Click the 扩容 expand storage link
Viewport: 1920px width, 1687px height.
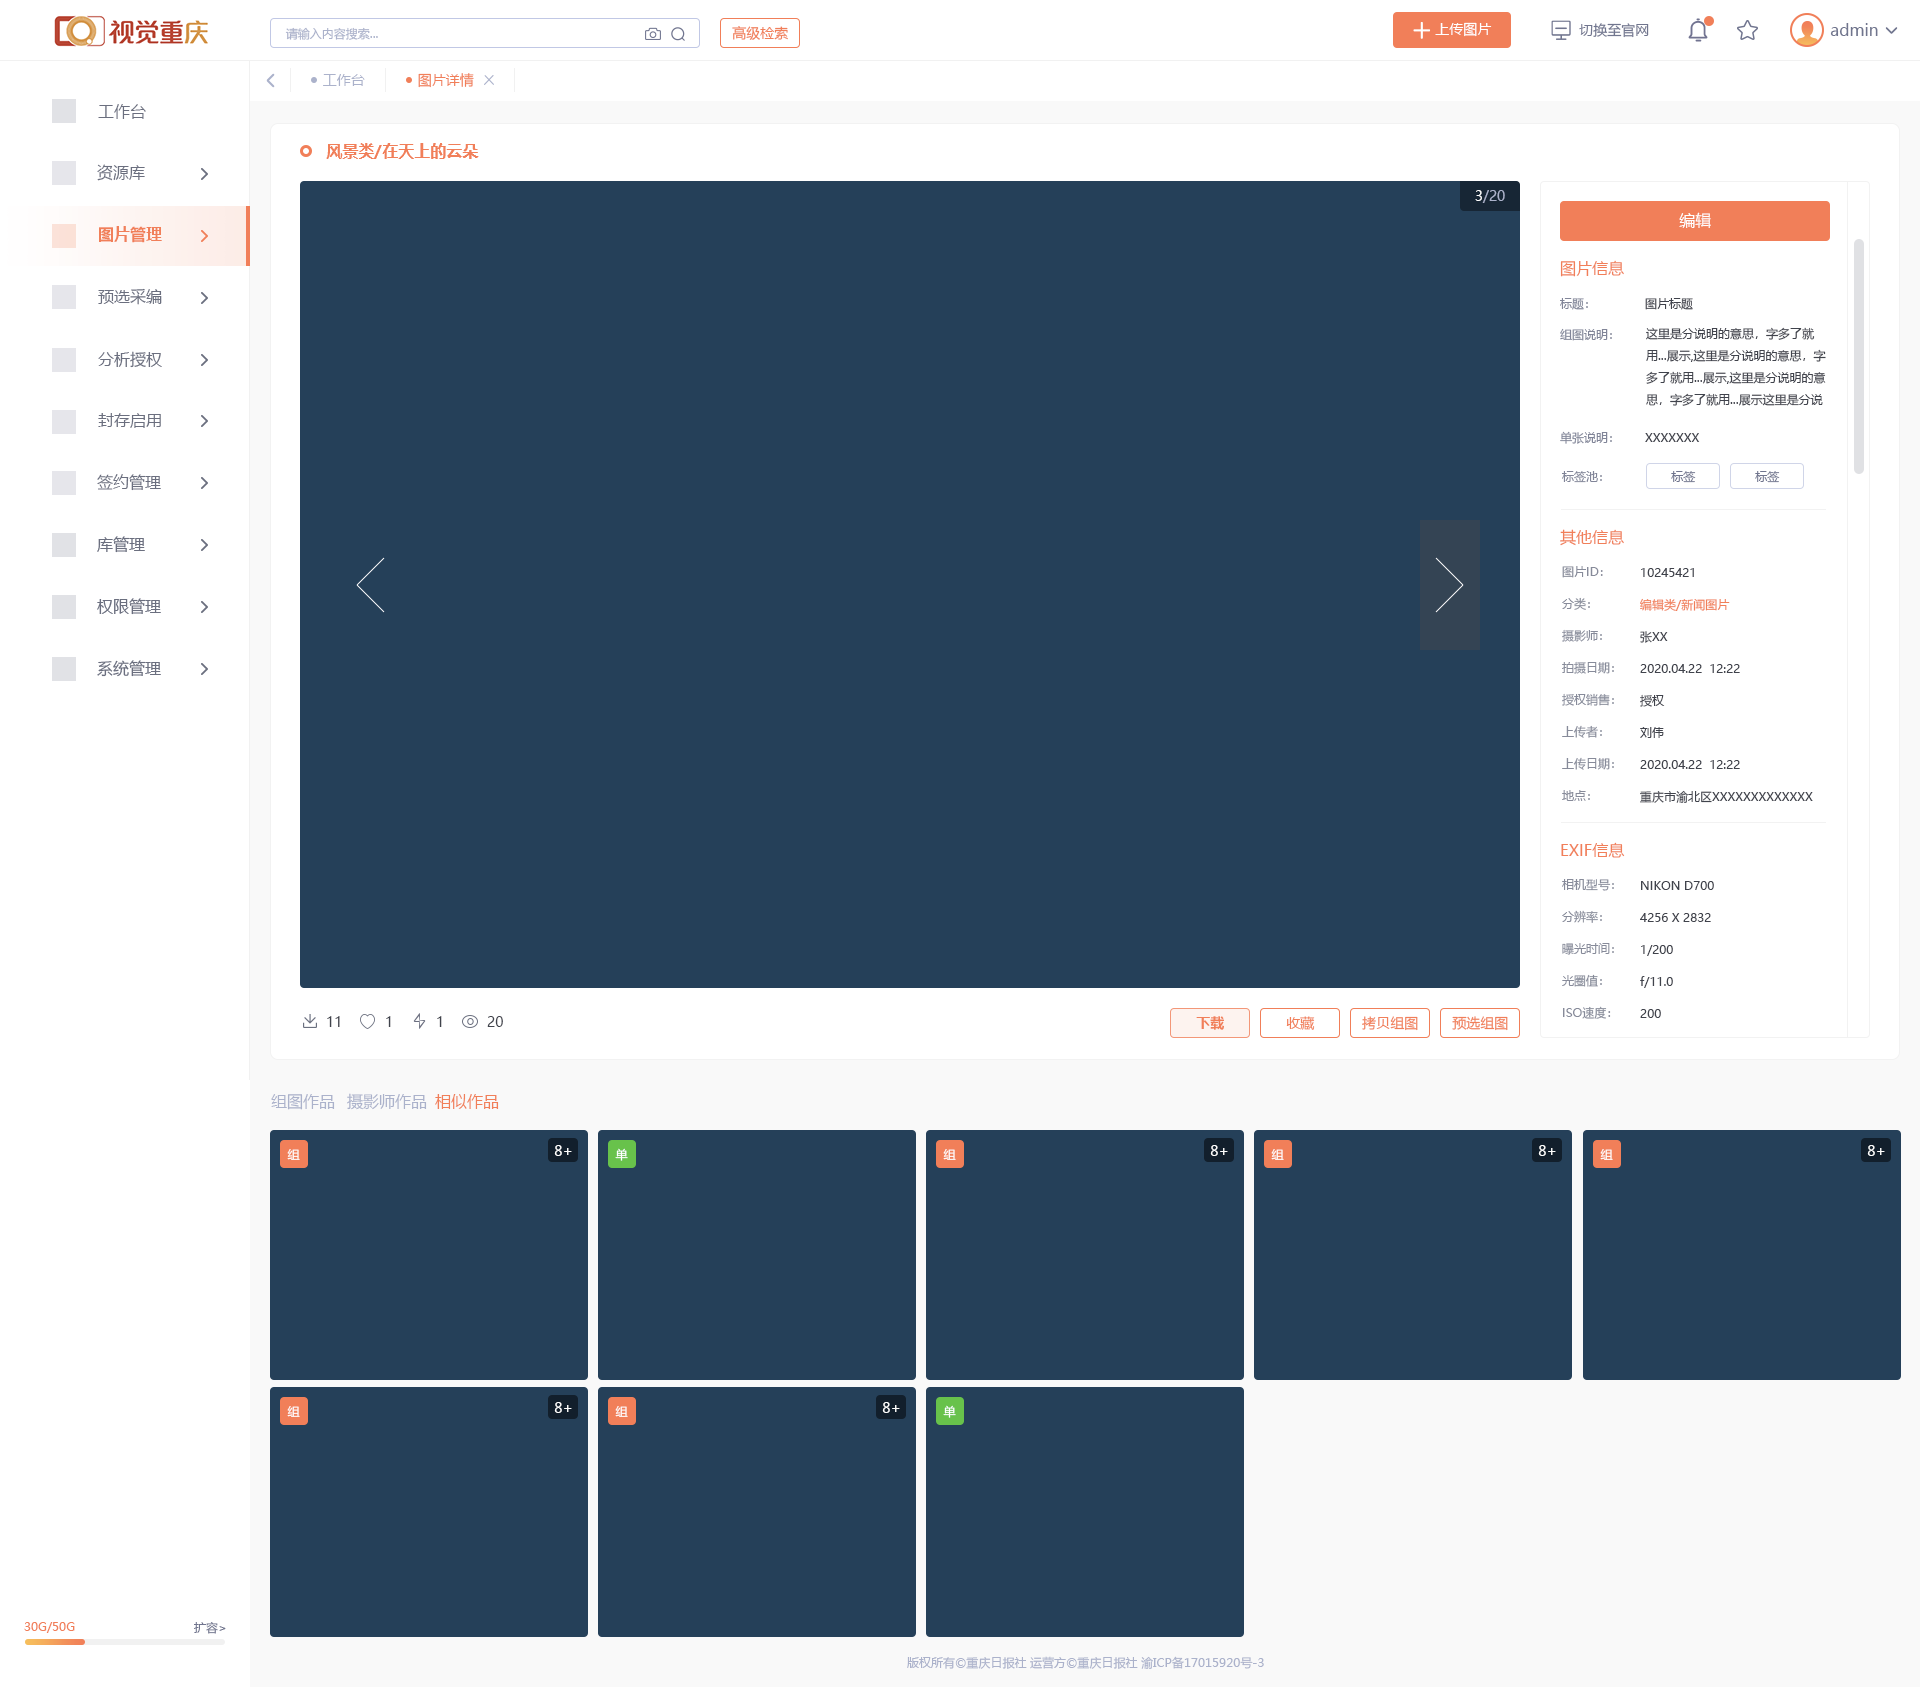pos(209,1627)
